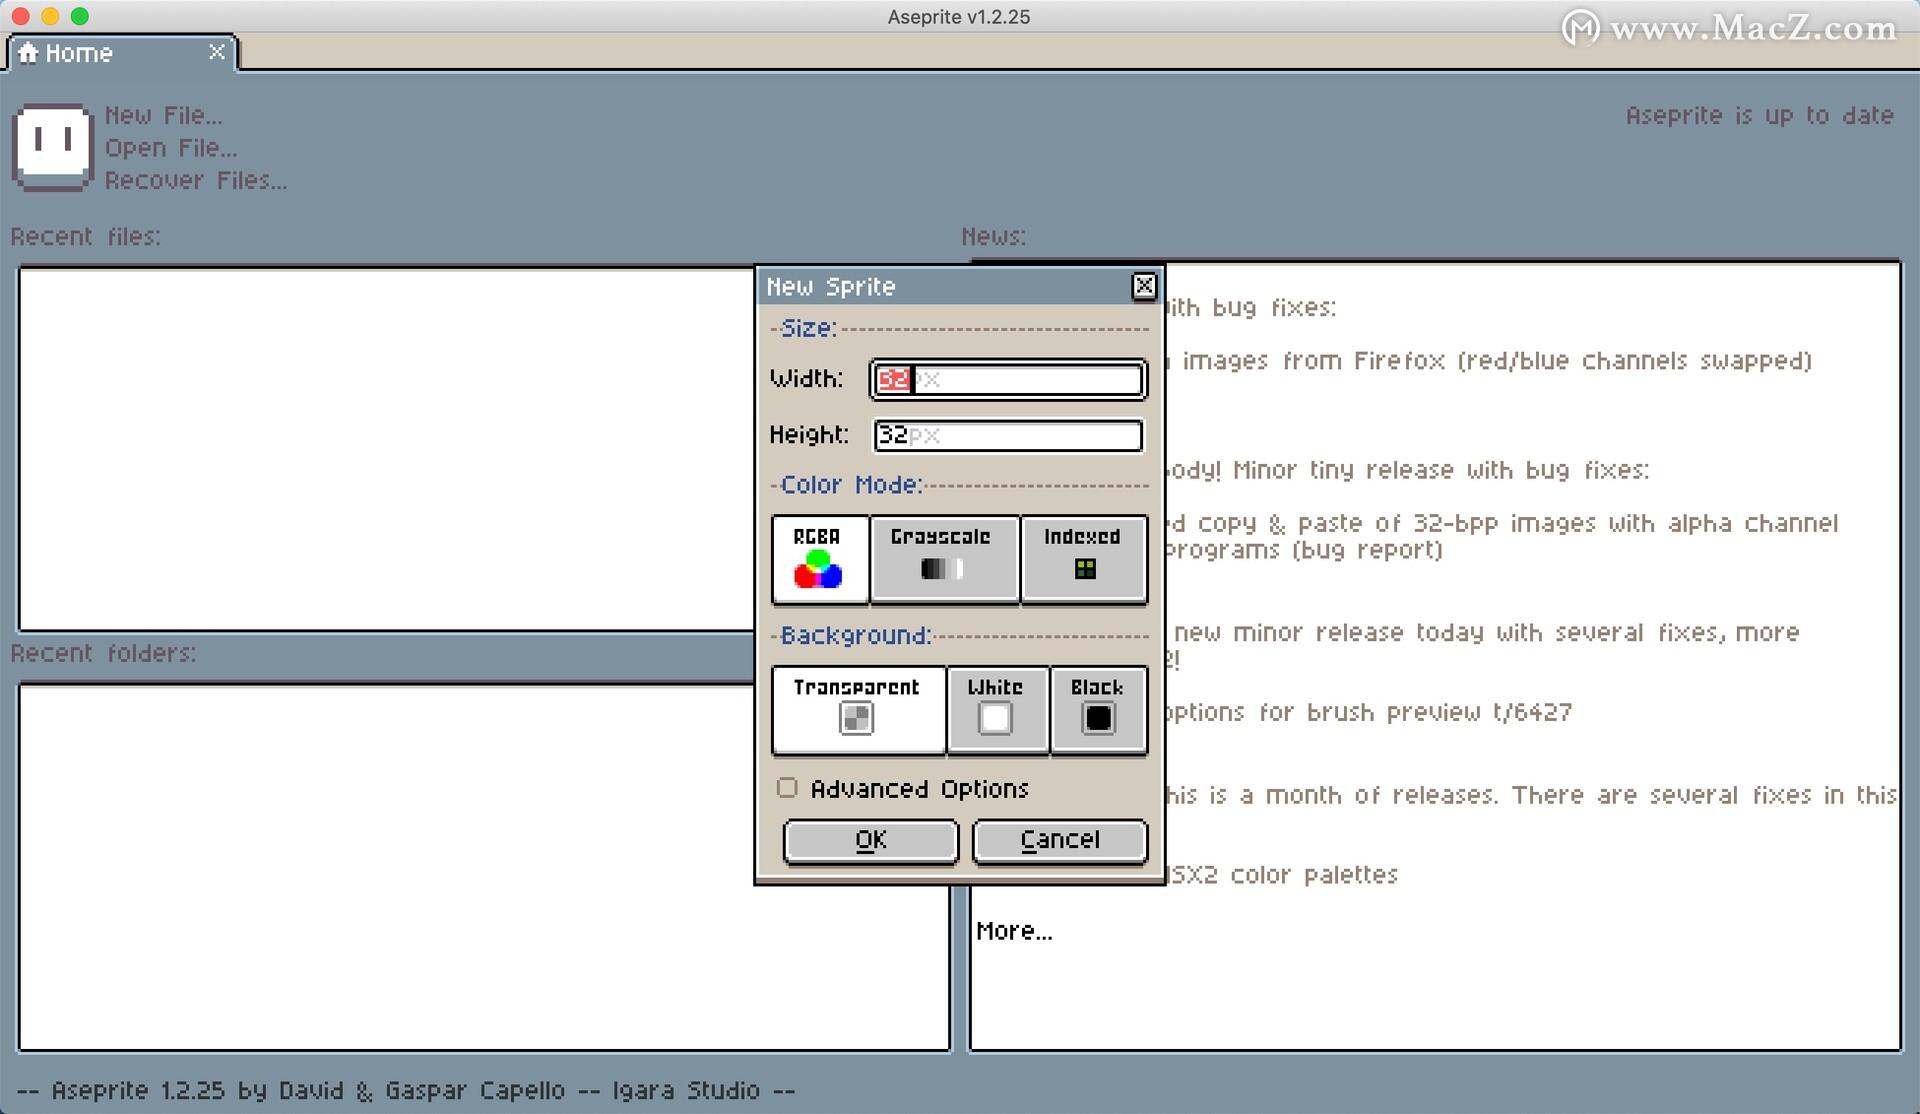
Task: Open New File link
Action: pyautogui.click(x=164, y=115)
